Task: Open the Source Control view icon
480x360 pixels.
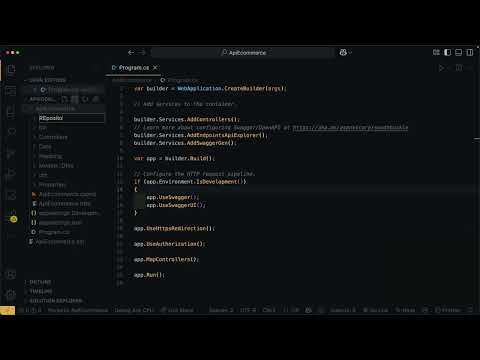Action: pos(11,153)
